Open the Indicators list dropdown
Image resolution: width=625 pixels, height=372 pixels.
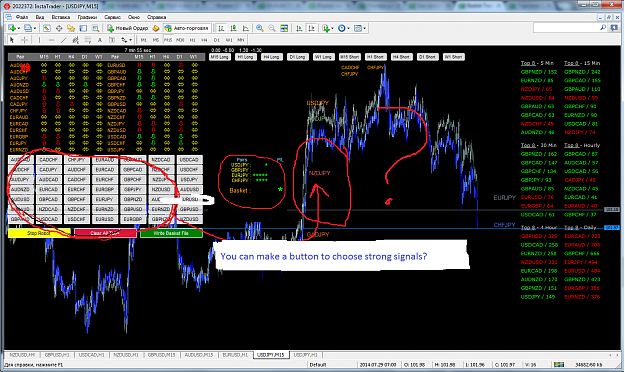tap(328, 28)
